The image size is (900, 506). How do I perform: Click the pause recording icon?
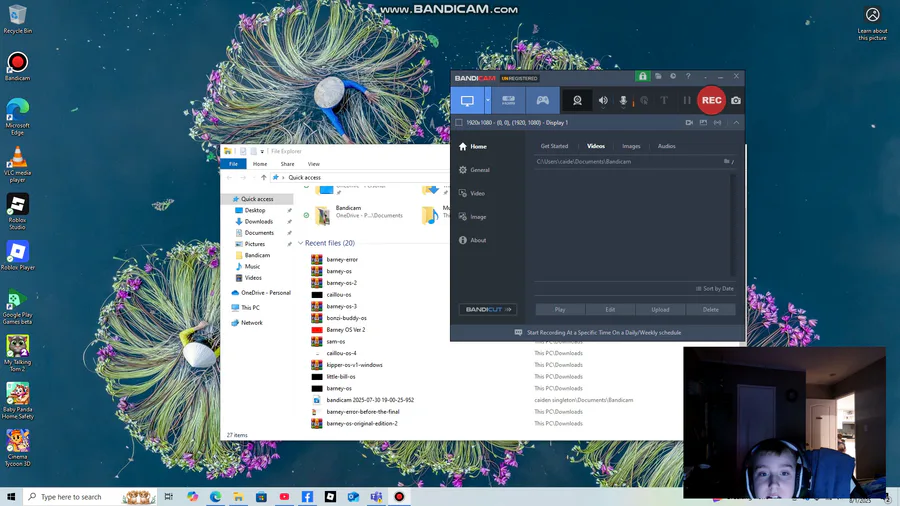point(686,100)
